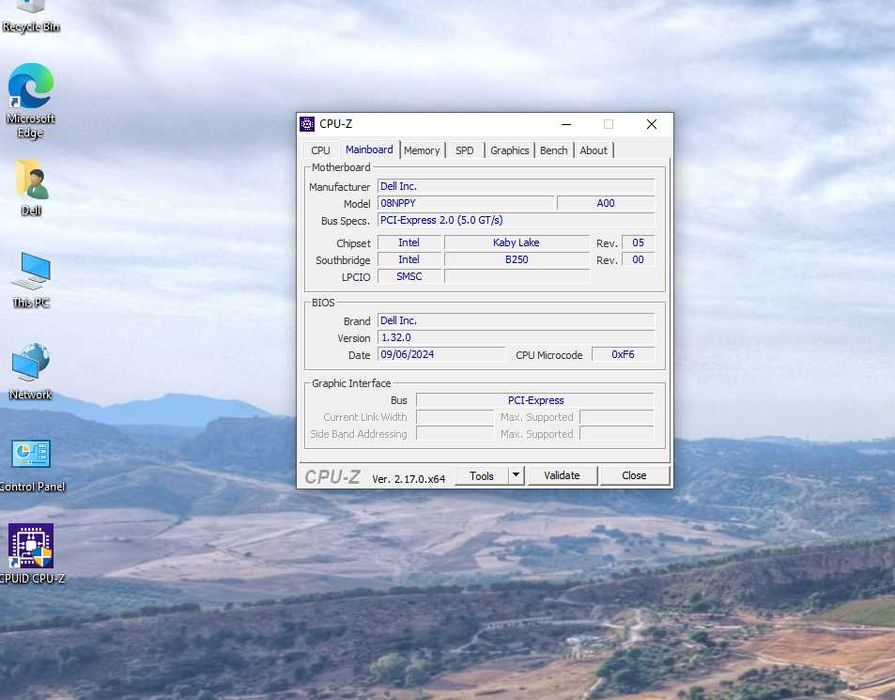Select PCI-Express 2.0 (5.0 GT/s) bus specs
The height and width of the screenshot is (700, 895).
pos(516,220)
